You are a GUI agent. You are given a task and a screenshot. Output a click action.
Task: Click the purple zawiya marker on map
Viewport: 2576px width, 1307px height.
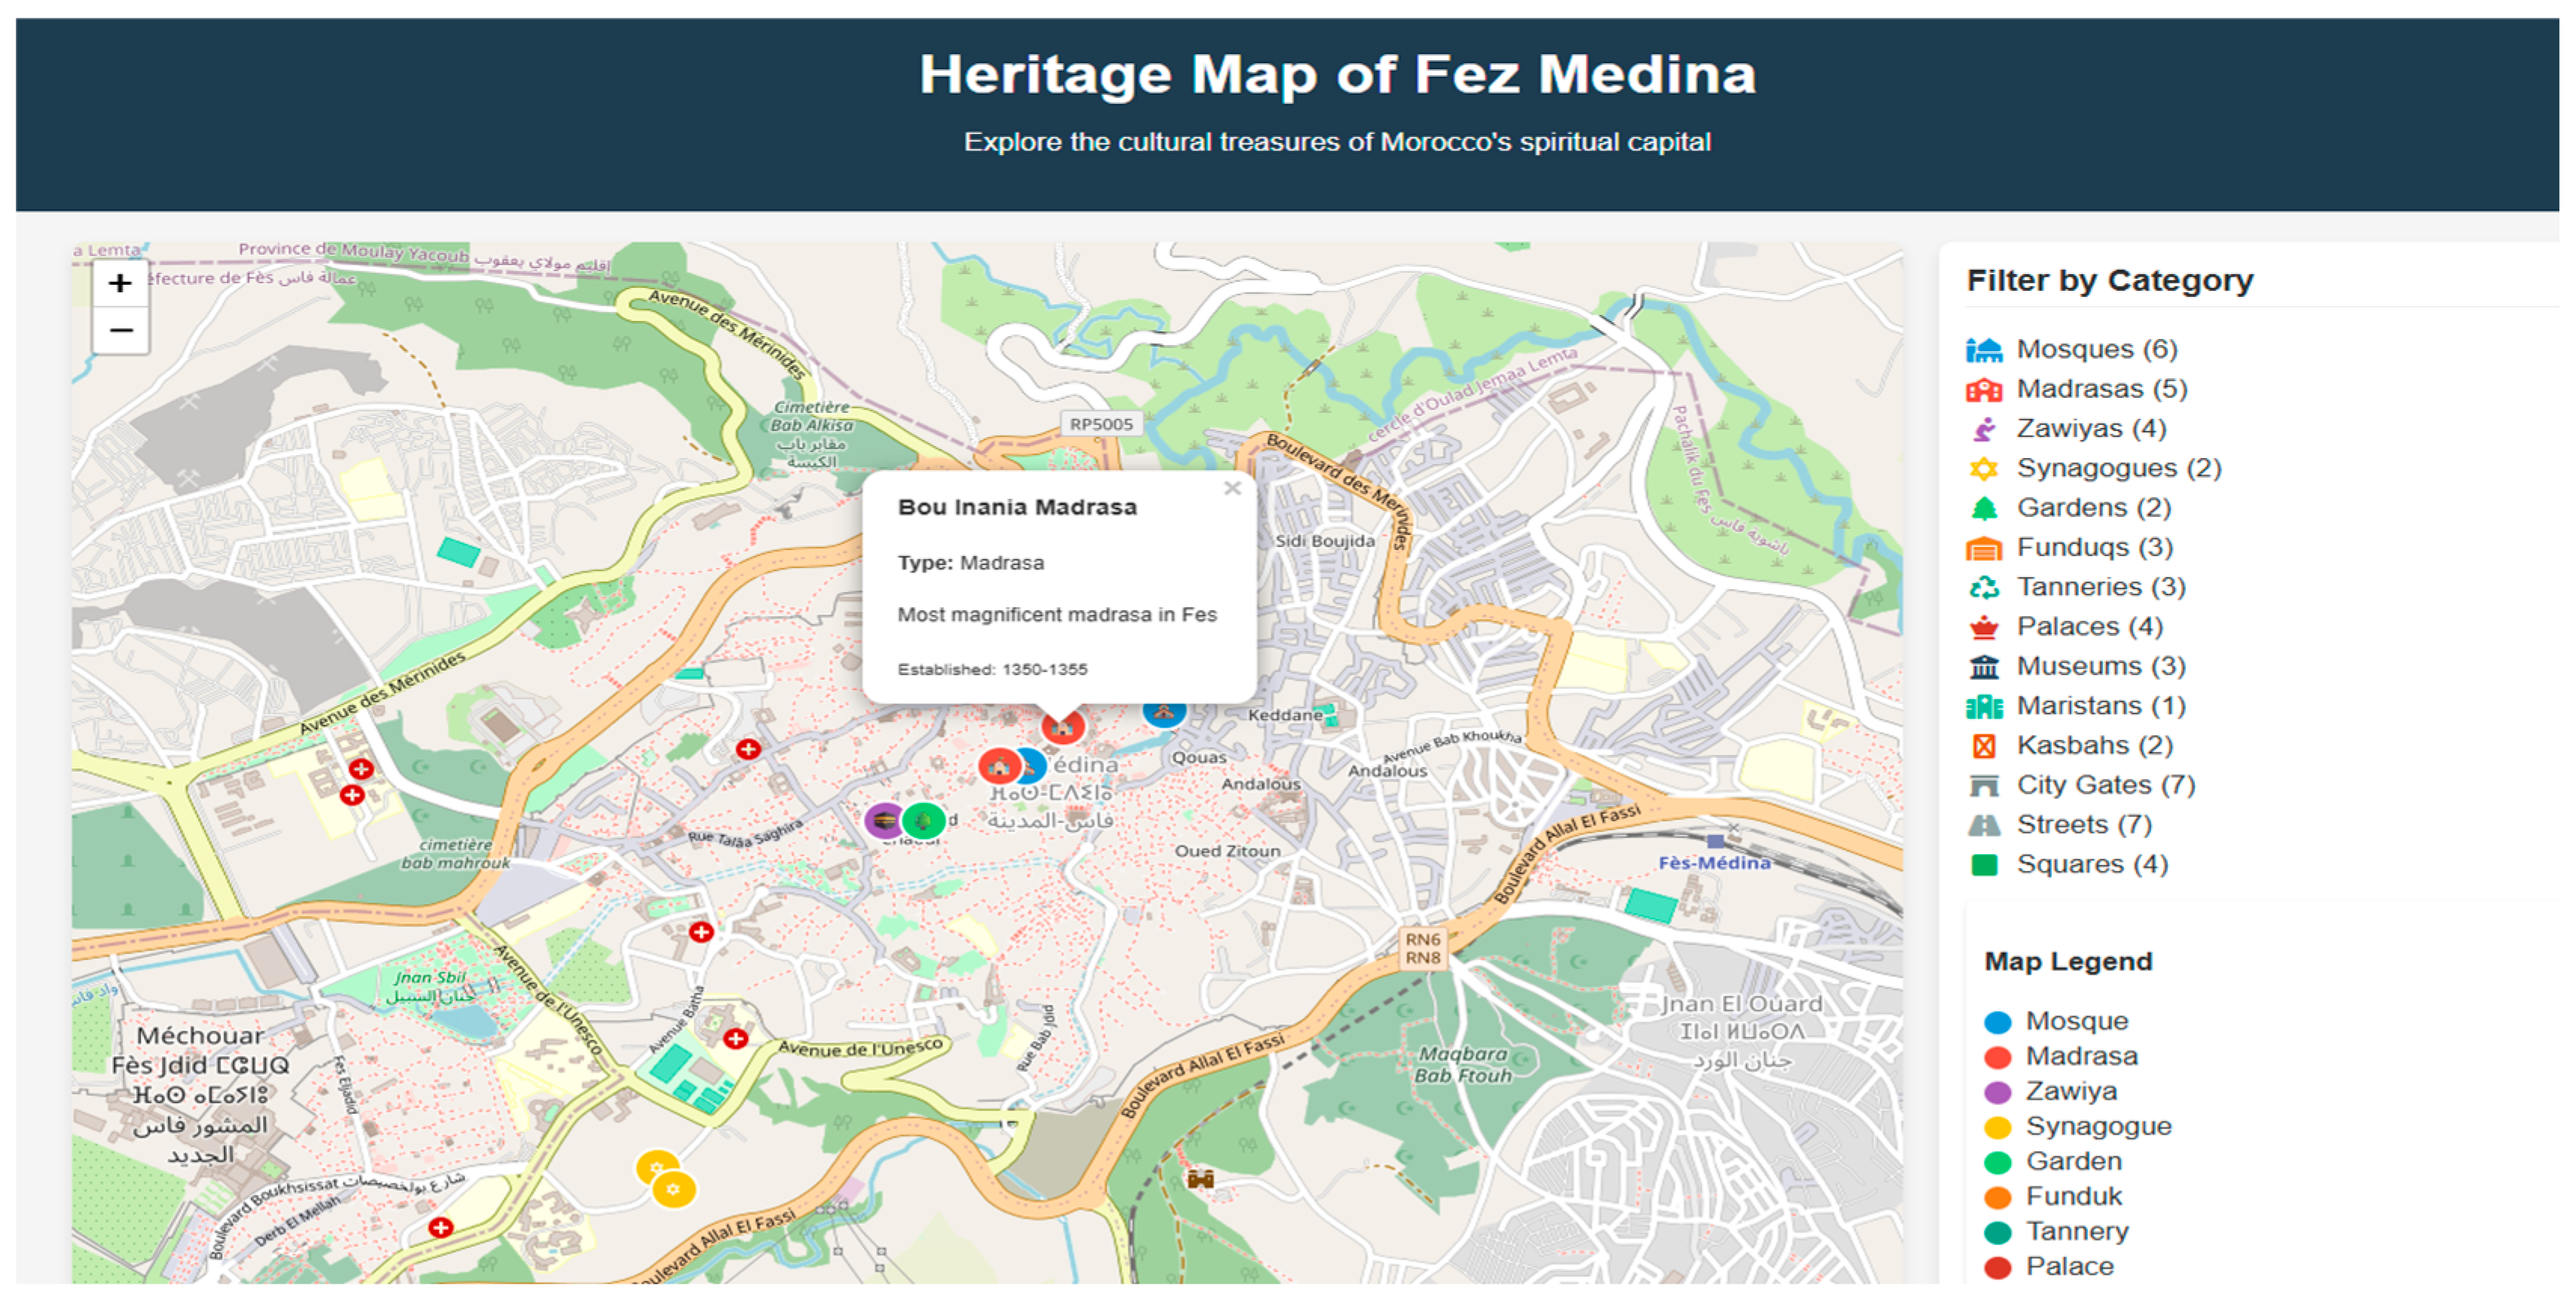884,821
